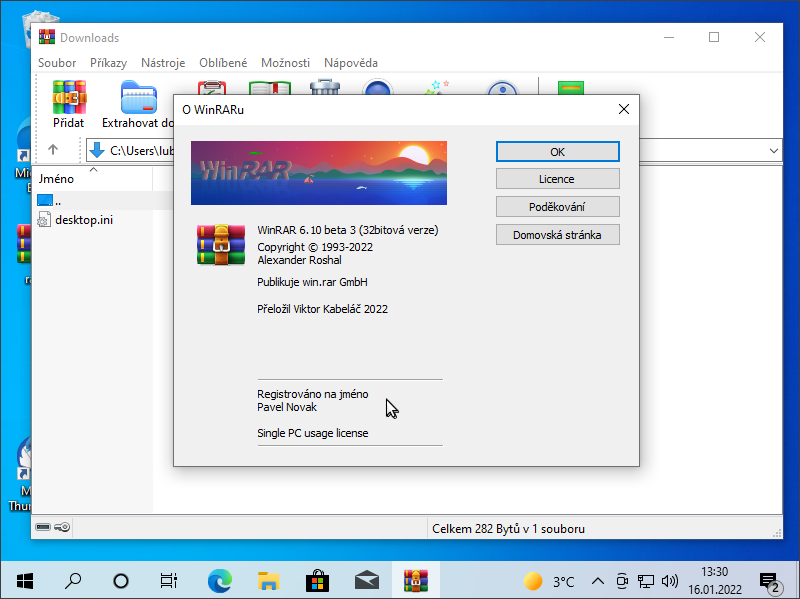Open the Možnosti menu
The width and height of the screenshot is (800, 599).
285,63
